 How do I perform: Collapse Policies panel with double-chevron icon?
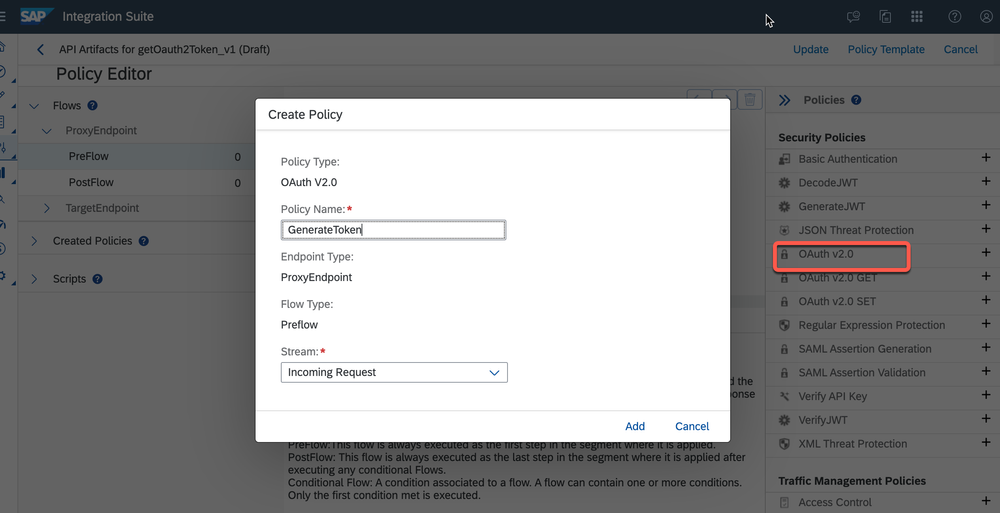coord(784,100)
